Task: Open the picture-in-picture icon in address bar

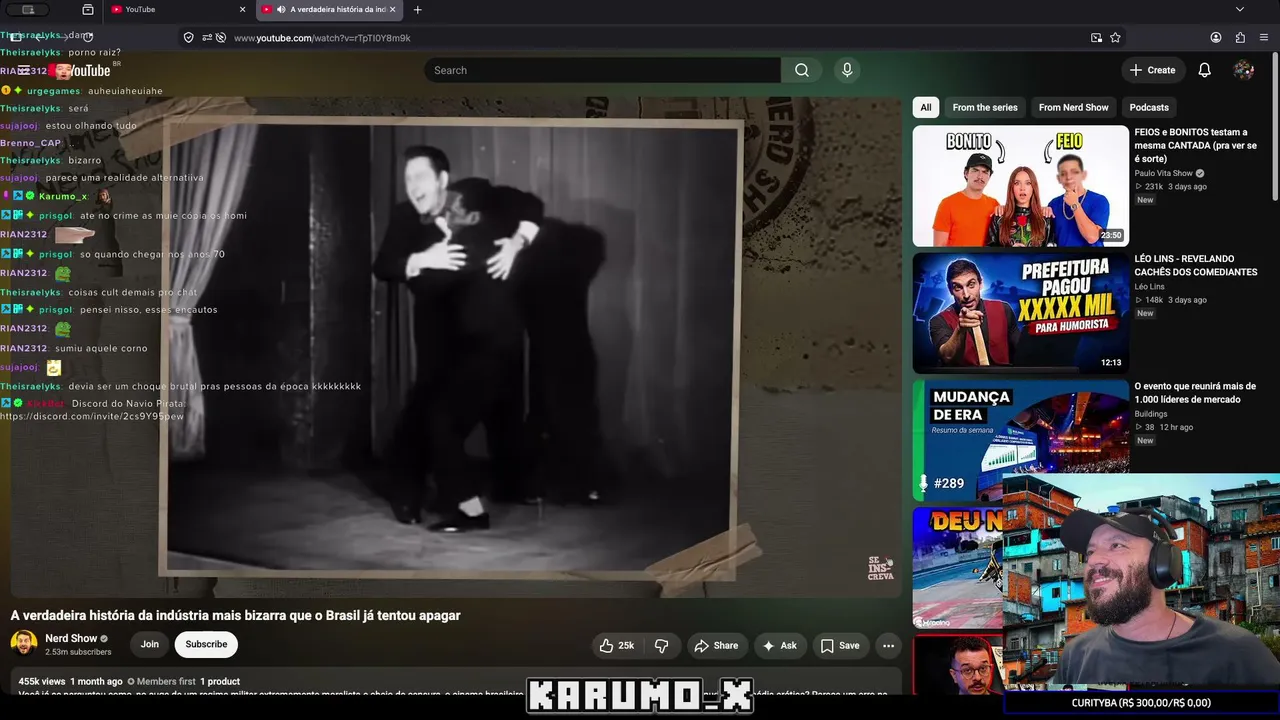Action: 1097,38
